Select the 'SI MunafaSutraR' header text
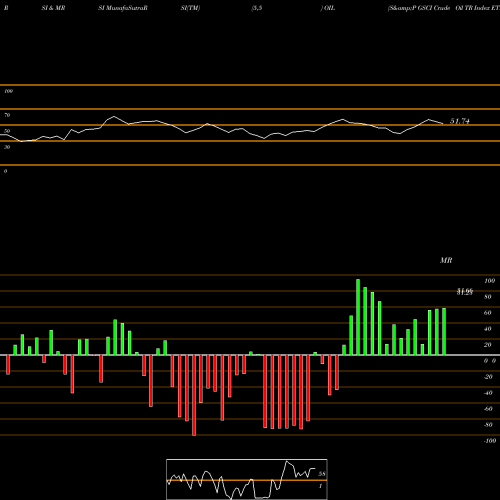The height and width of the screenshot is (500, 500). (x=123, y=8)
